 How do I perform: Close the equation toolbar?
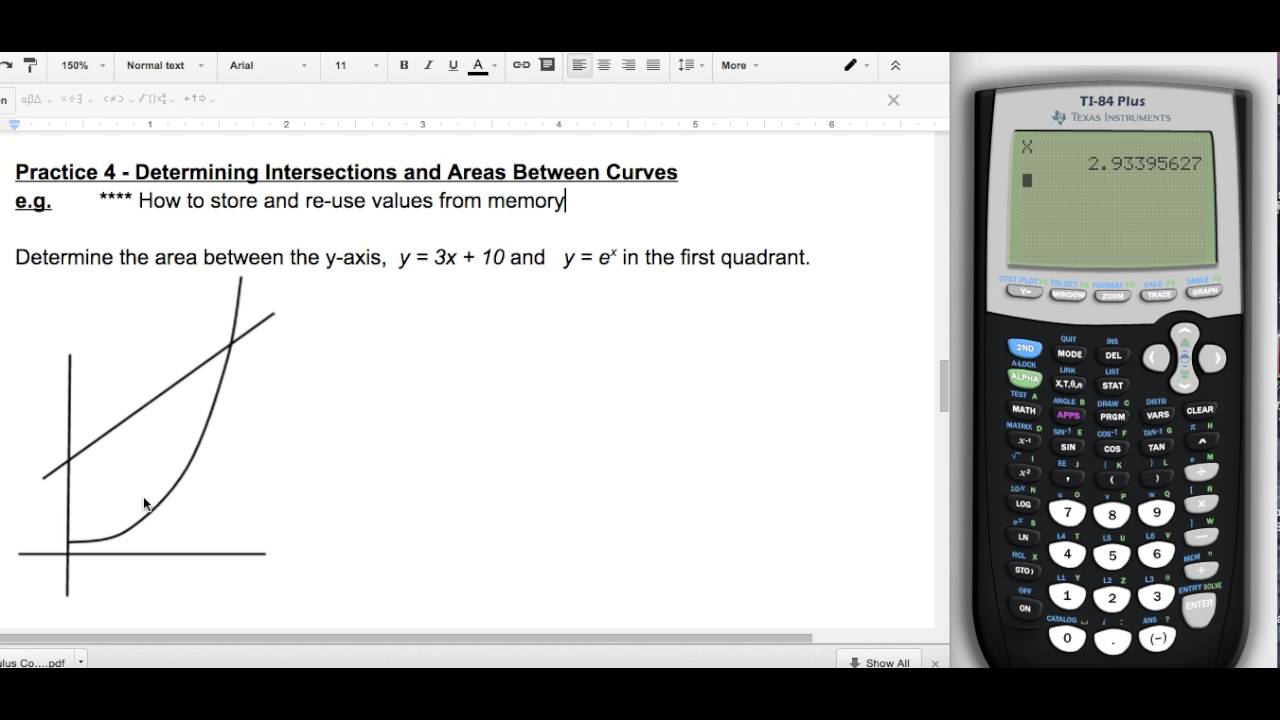[x=894, y=100]
